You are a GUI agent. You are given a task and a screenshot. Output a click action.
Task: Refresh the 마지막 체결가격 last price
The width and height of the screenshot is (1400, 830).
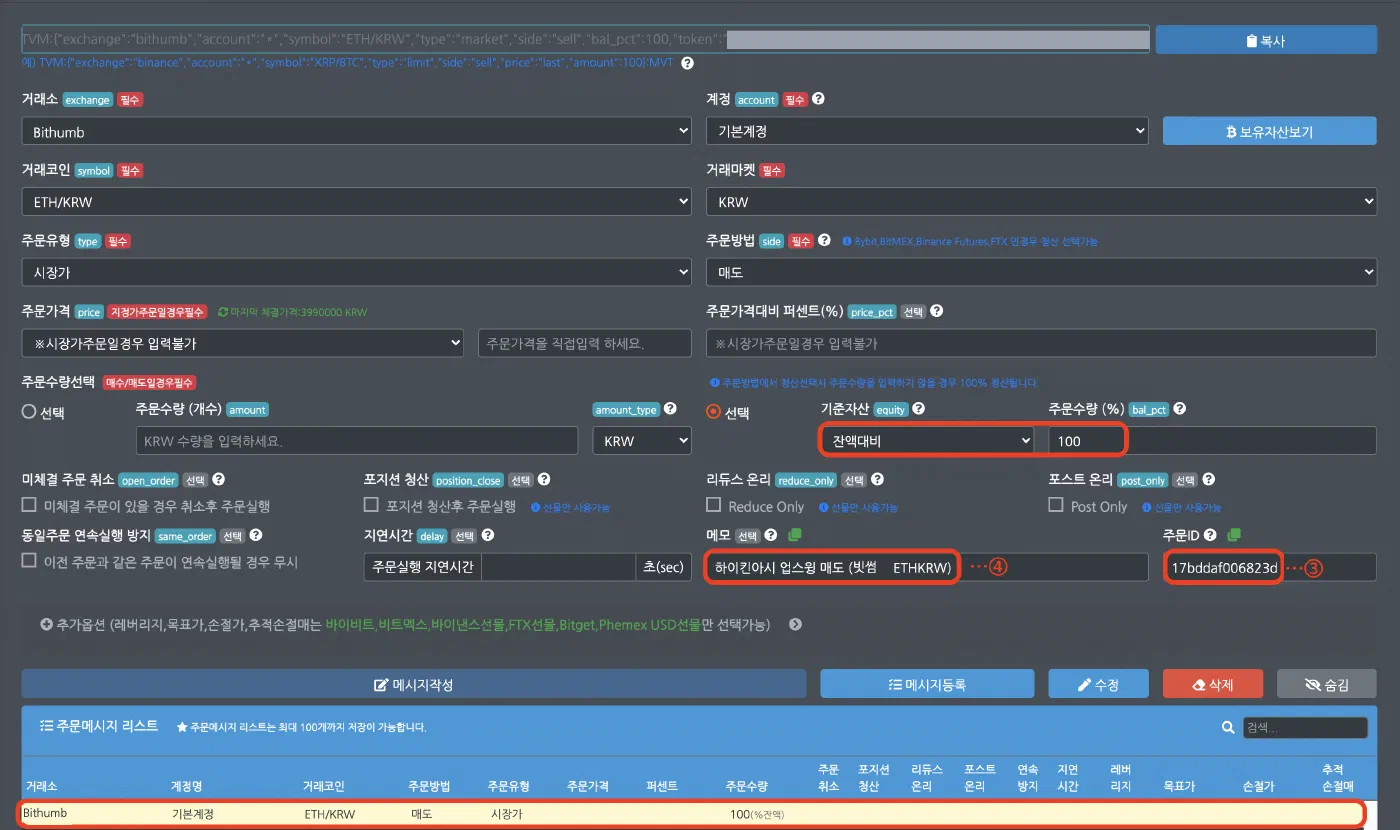tap(223, 312)
